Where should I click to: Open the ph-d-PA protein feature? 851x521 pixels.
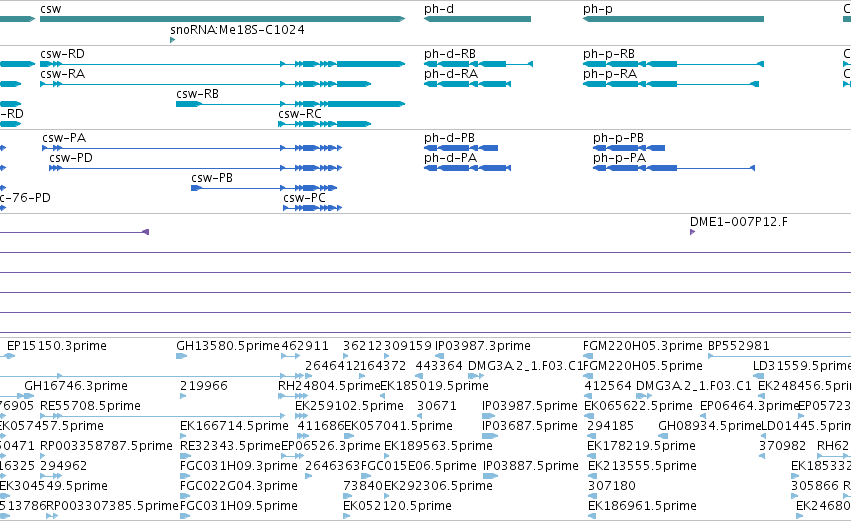pyautogui.click(x=467, y=168)
